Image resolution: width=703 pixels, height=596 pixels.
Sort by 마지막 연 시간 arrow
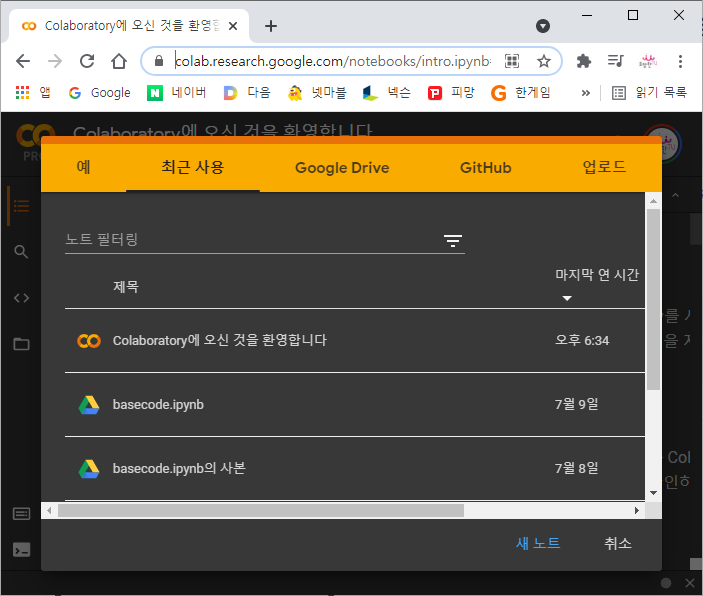(x=567, y=298)
